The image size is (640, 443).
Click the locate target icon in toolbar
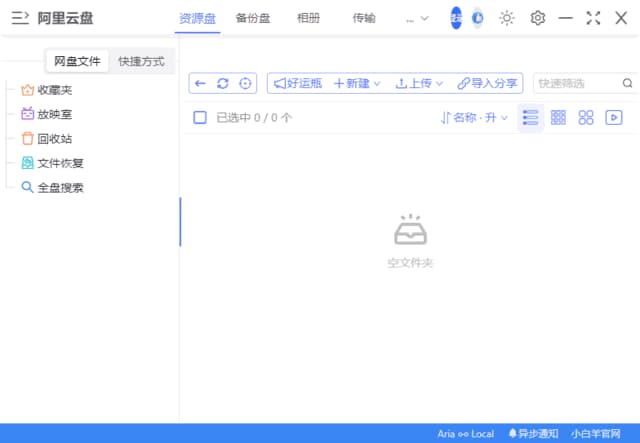click(x=245, y=84)
